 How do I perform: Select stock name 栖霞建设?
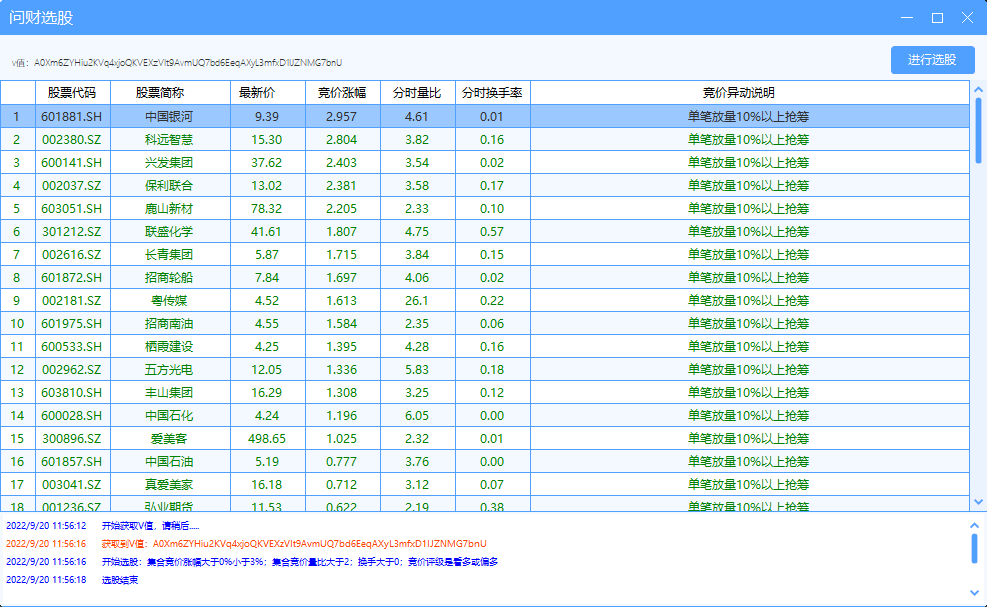tap(169, 346)
